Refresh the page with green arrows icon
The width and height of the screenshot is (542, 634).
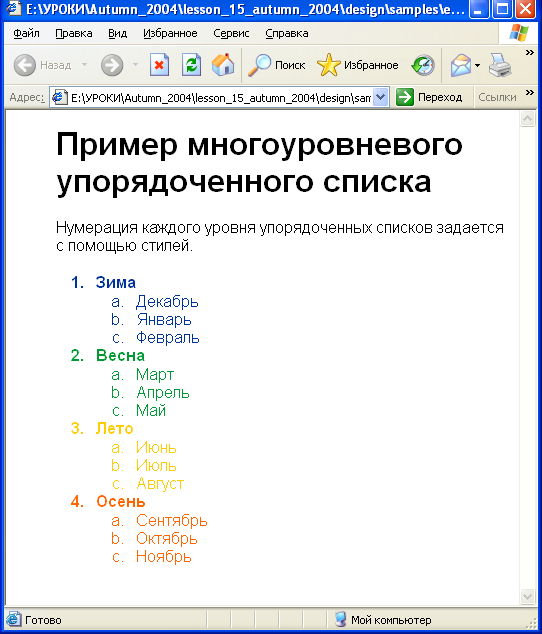coord(191,65)
